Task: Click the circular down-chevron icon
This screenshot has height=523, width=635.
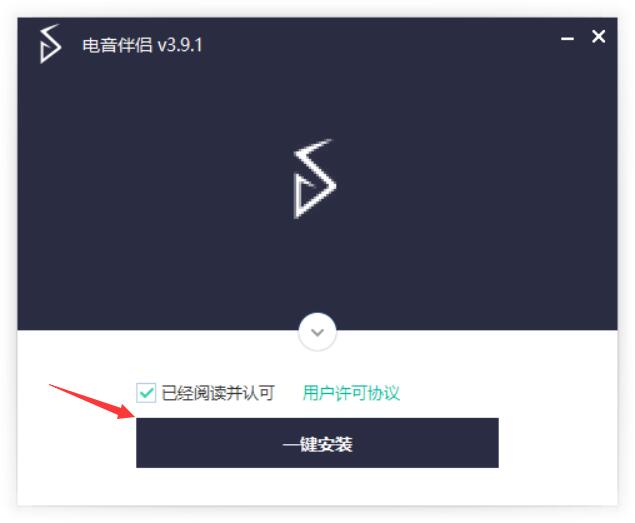Action: click(317, 332)
